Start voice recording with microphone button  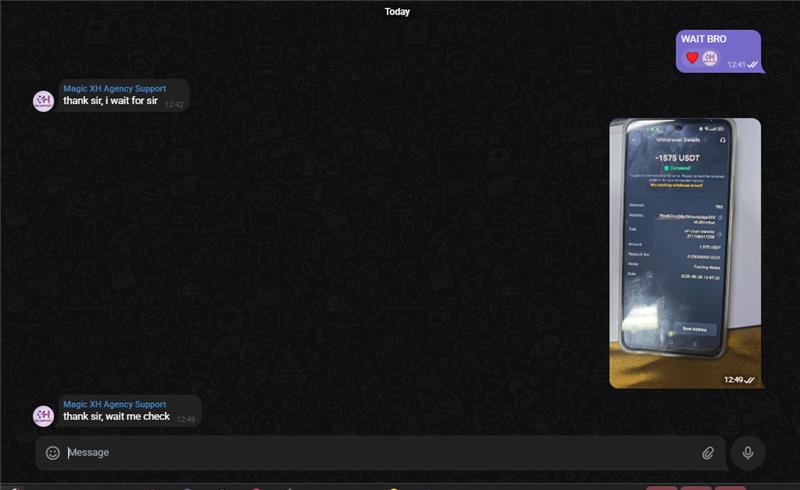click(x=747, y=453)
